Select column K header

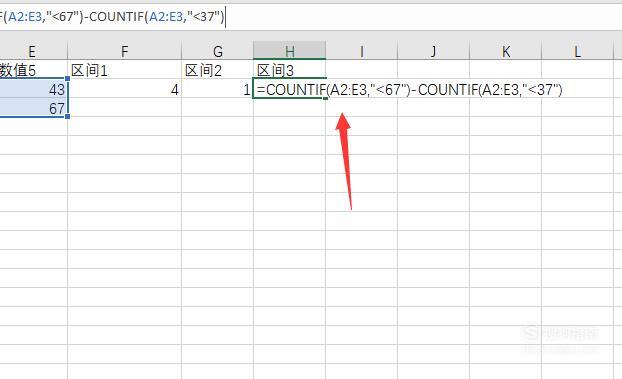pyautogui.click(x=506, y=51)
